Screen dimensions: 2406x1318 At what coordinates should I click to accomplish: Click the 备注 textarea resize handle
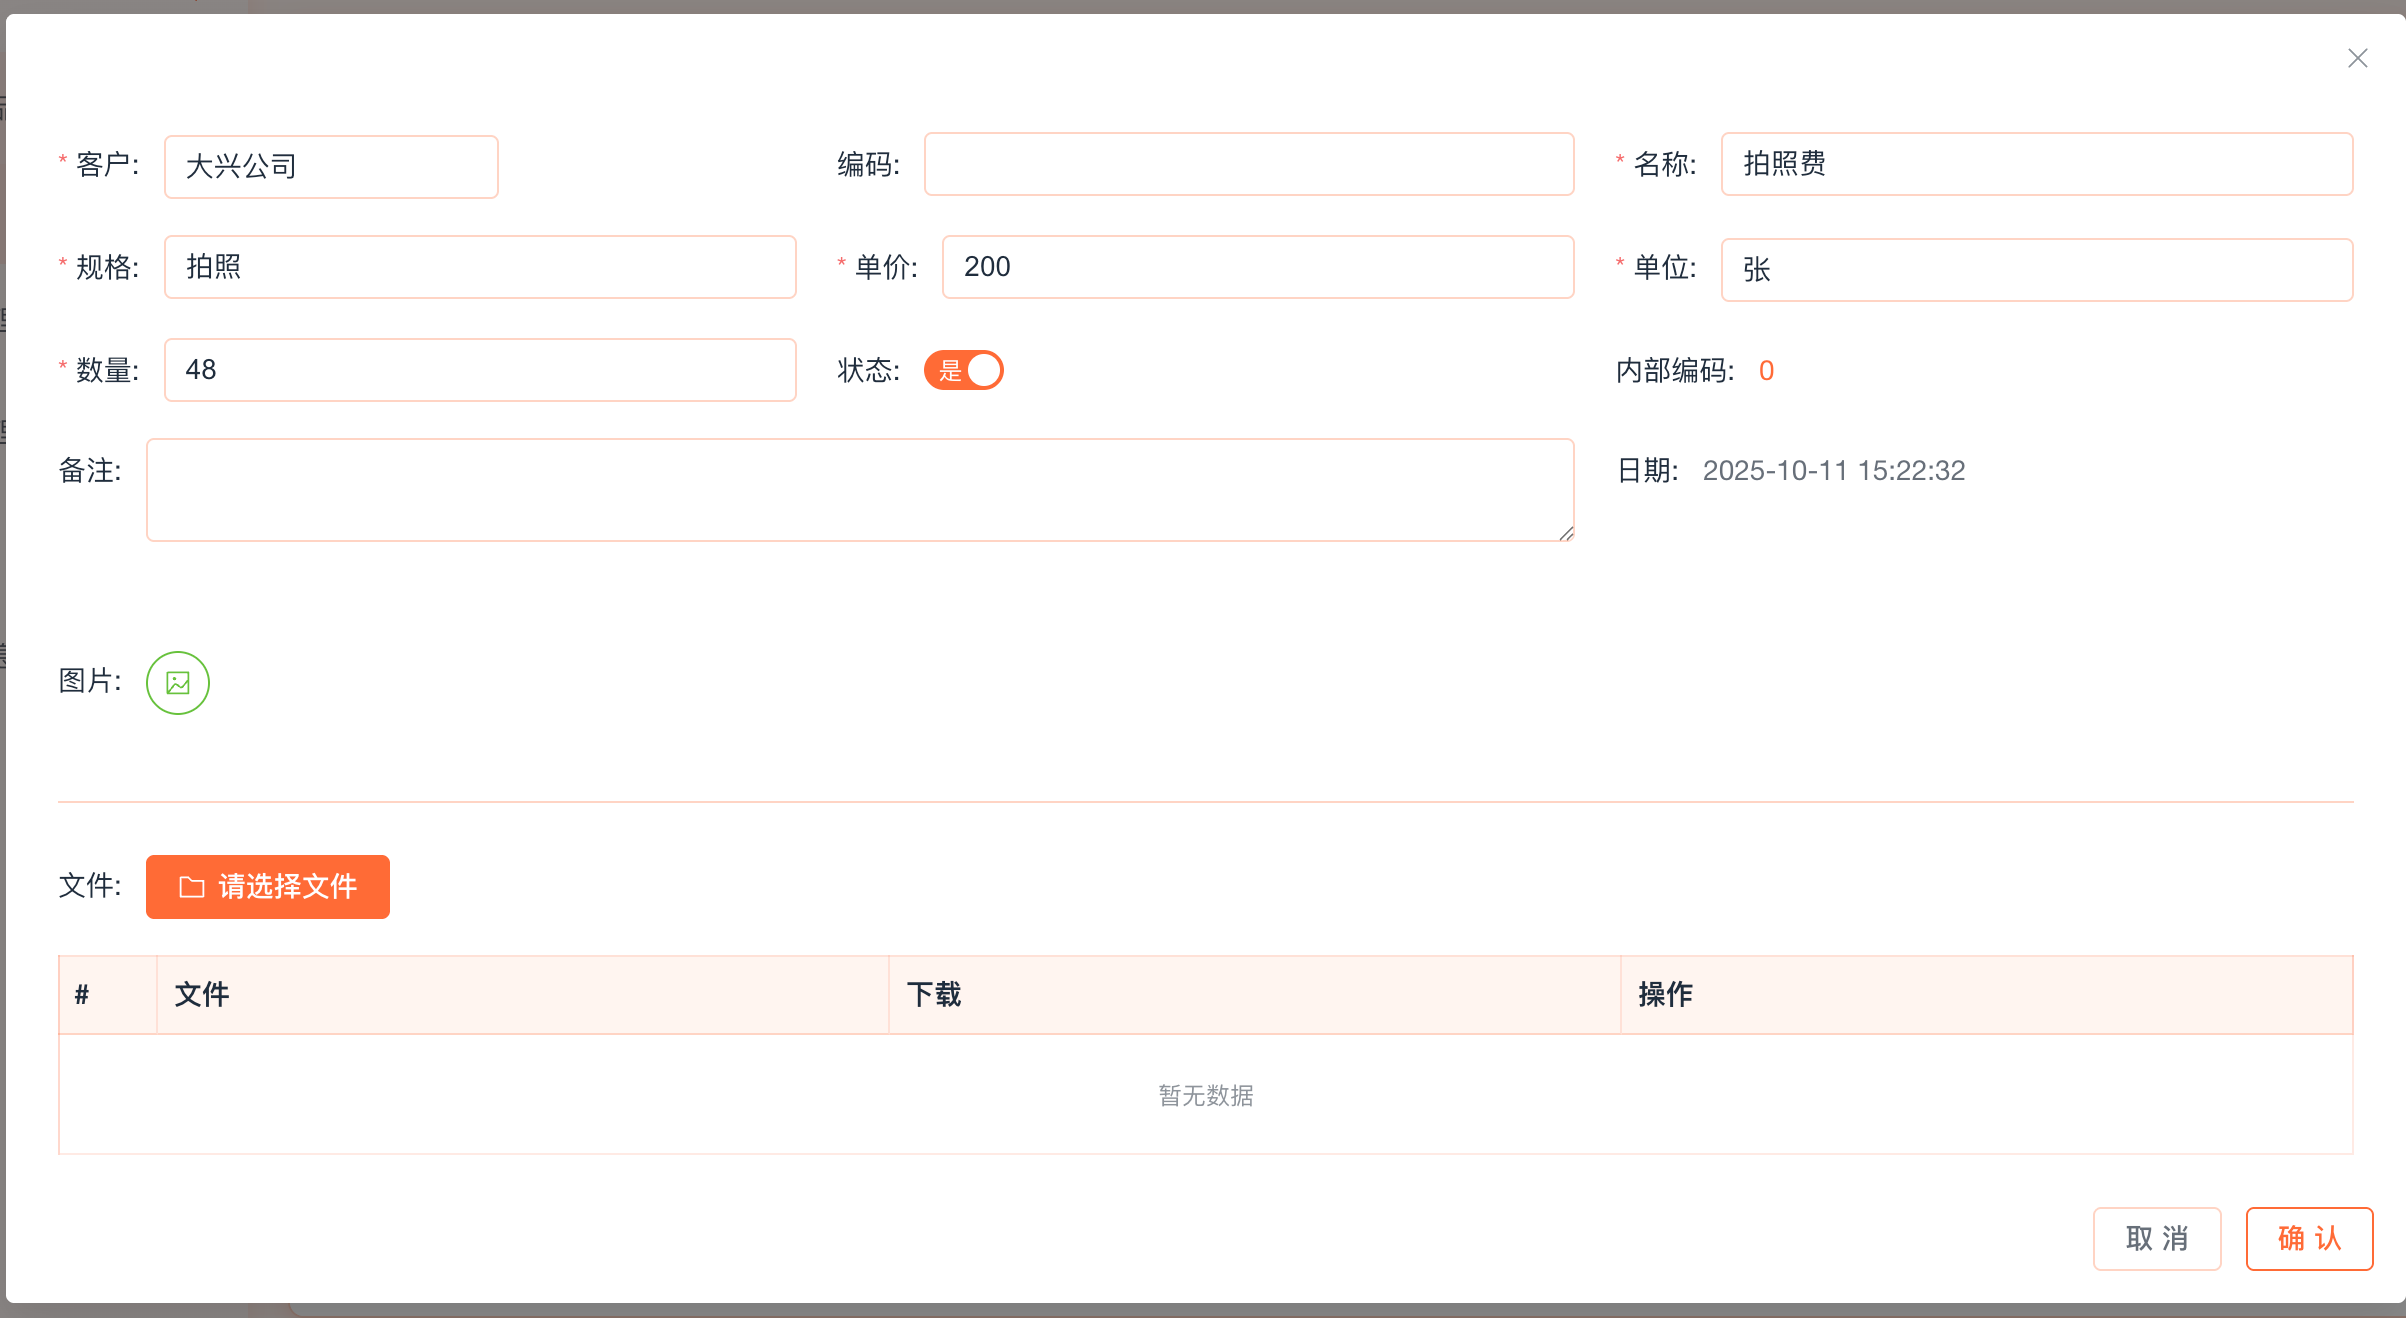1566,533
